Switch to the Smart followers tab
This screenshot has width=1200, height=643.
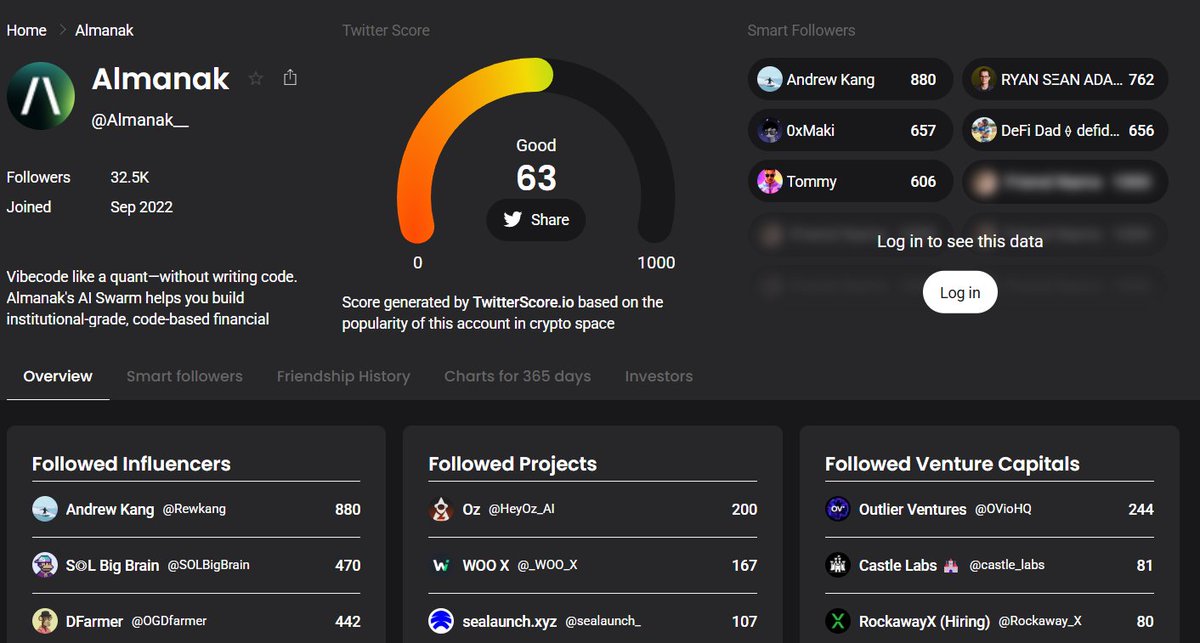point(184,376)
